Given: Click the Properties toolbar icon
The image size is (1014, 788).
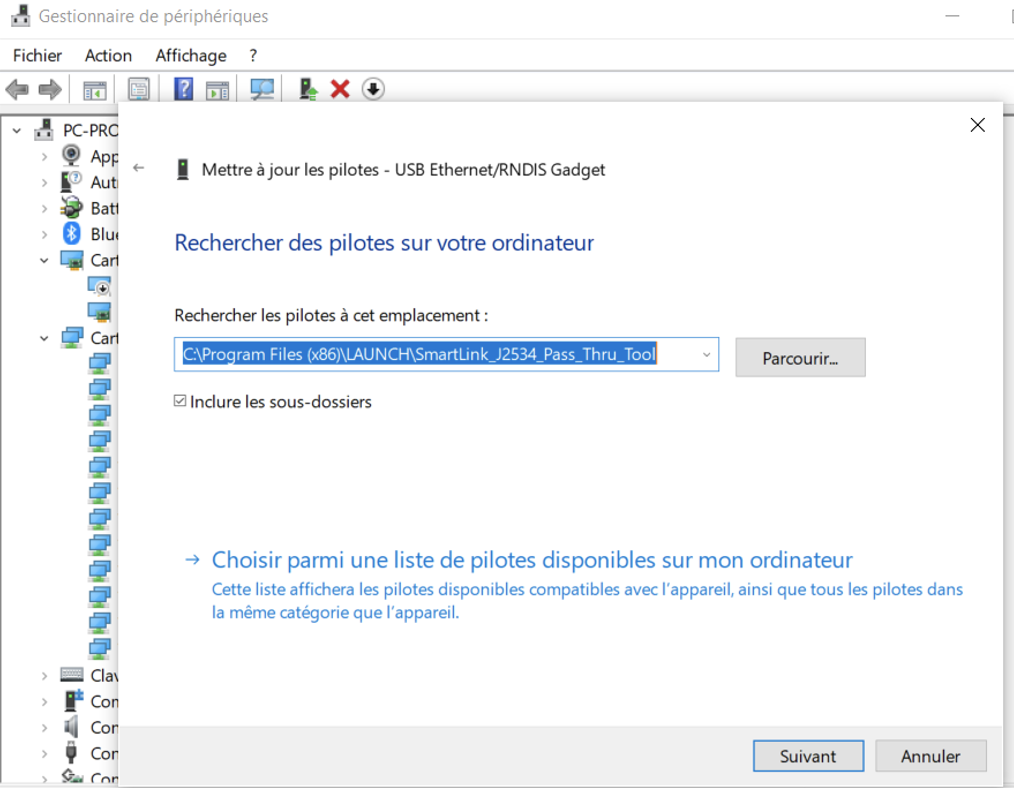Looking at the screenshot, I should [139, 89].
